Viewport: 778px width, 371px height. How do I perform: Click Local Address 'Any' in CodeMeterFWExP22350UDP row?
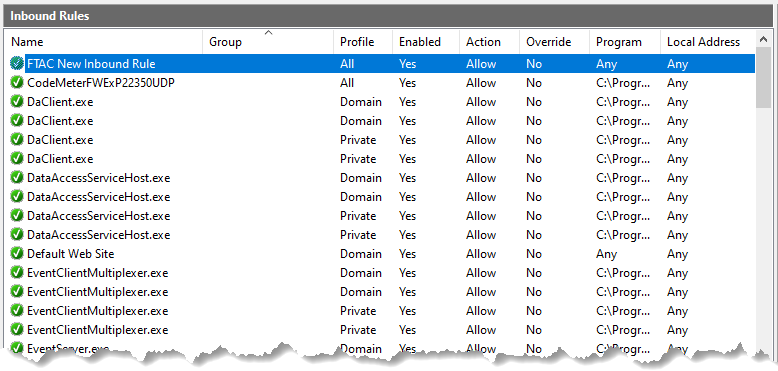(678, 83)
